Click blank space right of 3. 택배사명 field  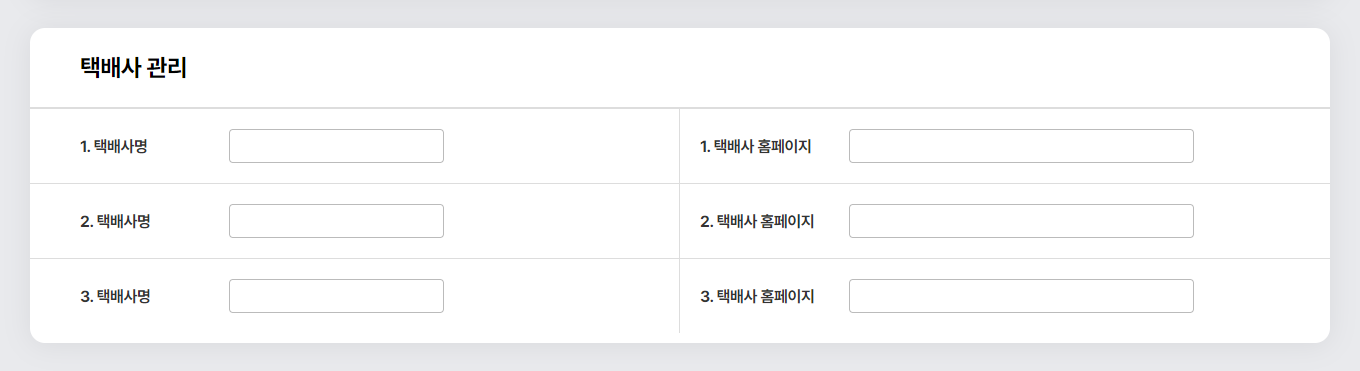[x=560, y=296]
